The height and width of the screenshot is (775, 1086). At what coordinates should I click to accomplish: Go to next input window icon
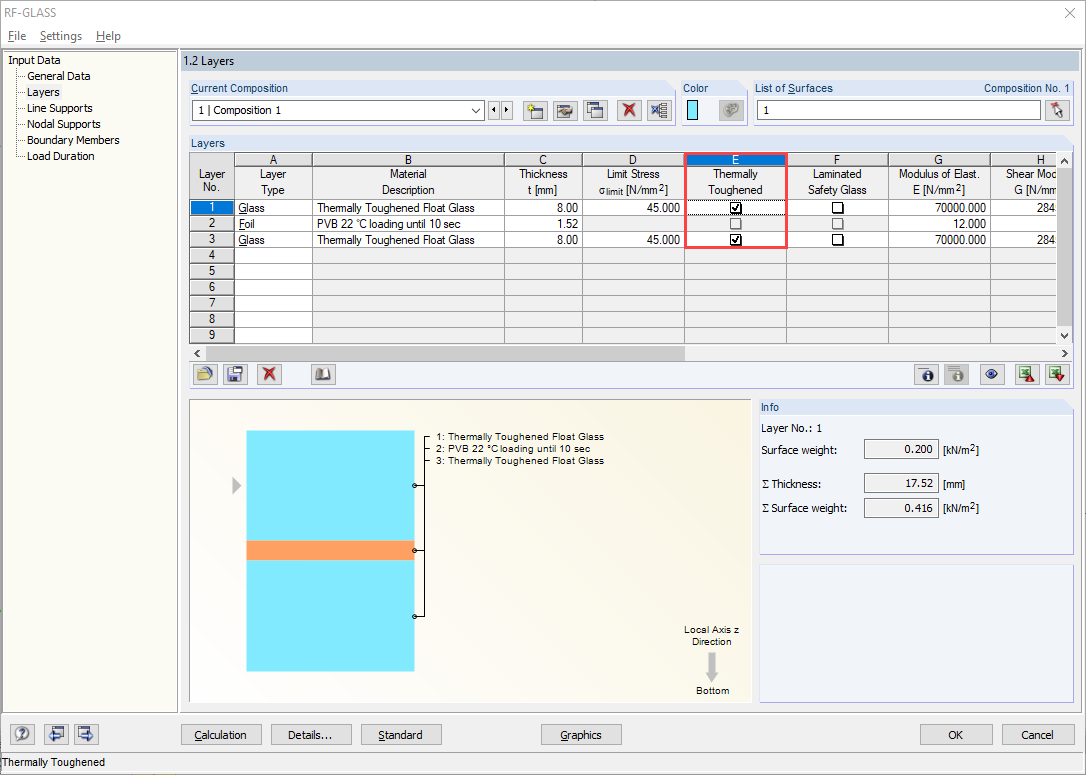(86, 734)
